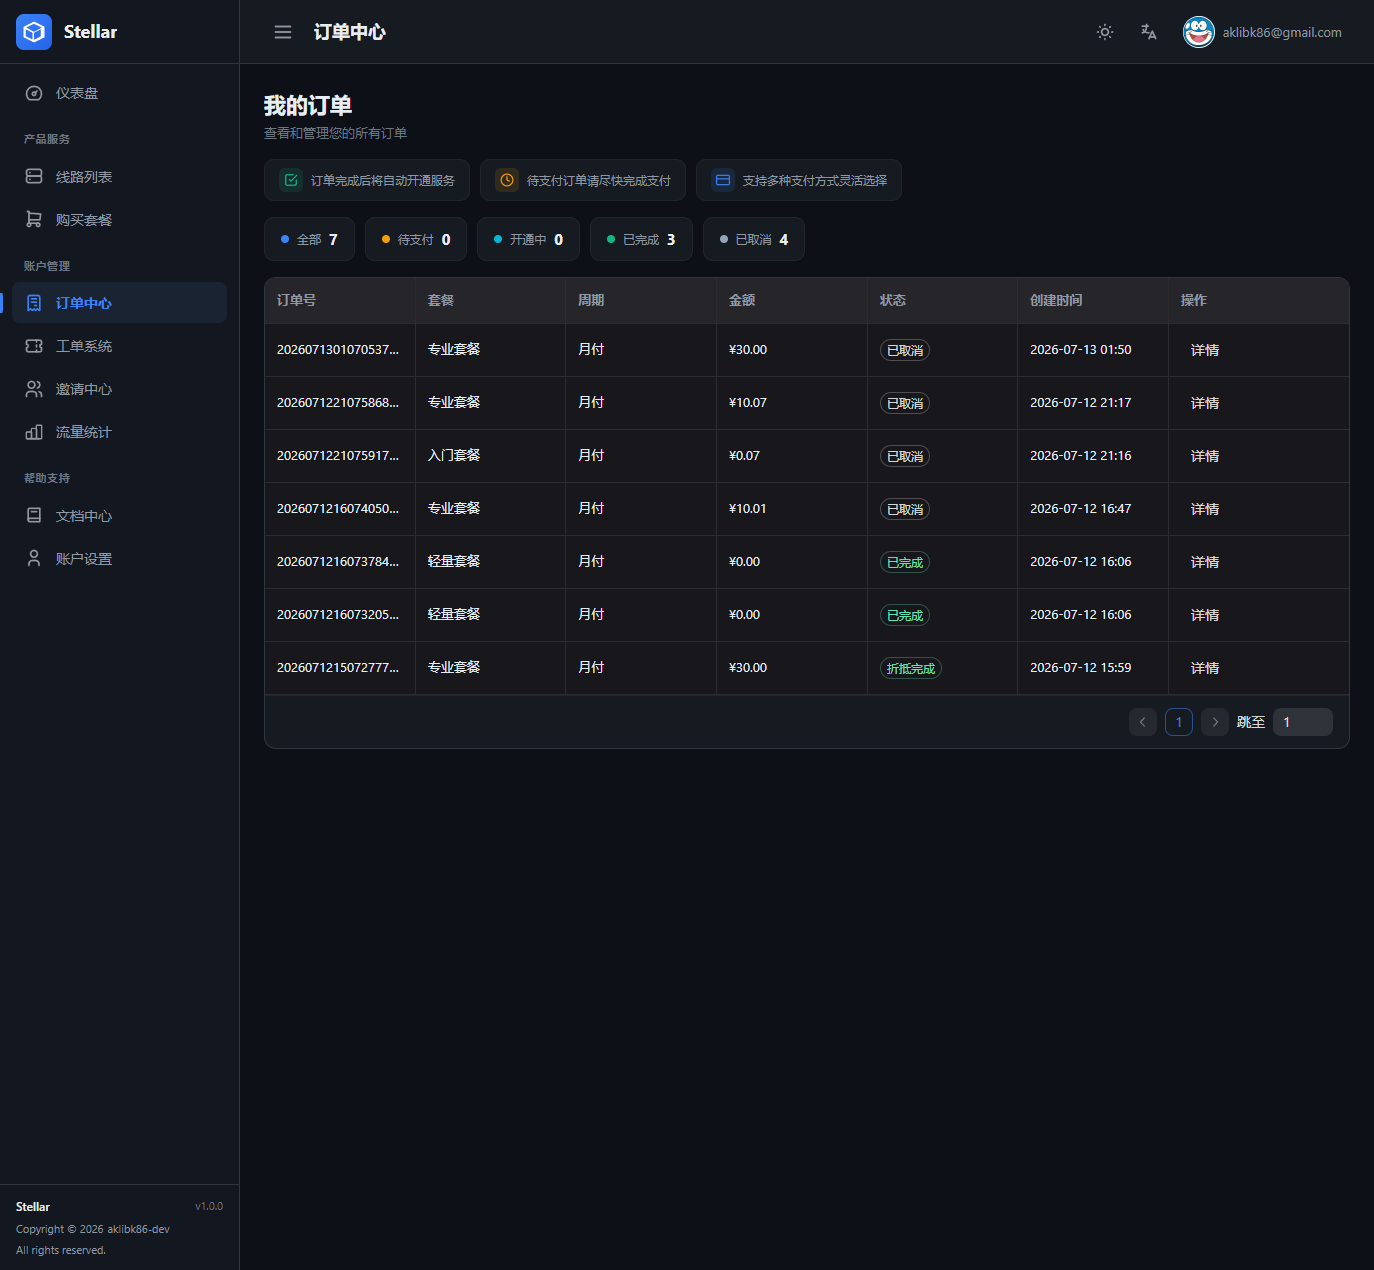Click the 流量统计 bar chart icon
Image resolution: width=1374 pixels, height=1270 pixels.
[x=34, y=432]
